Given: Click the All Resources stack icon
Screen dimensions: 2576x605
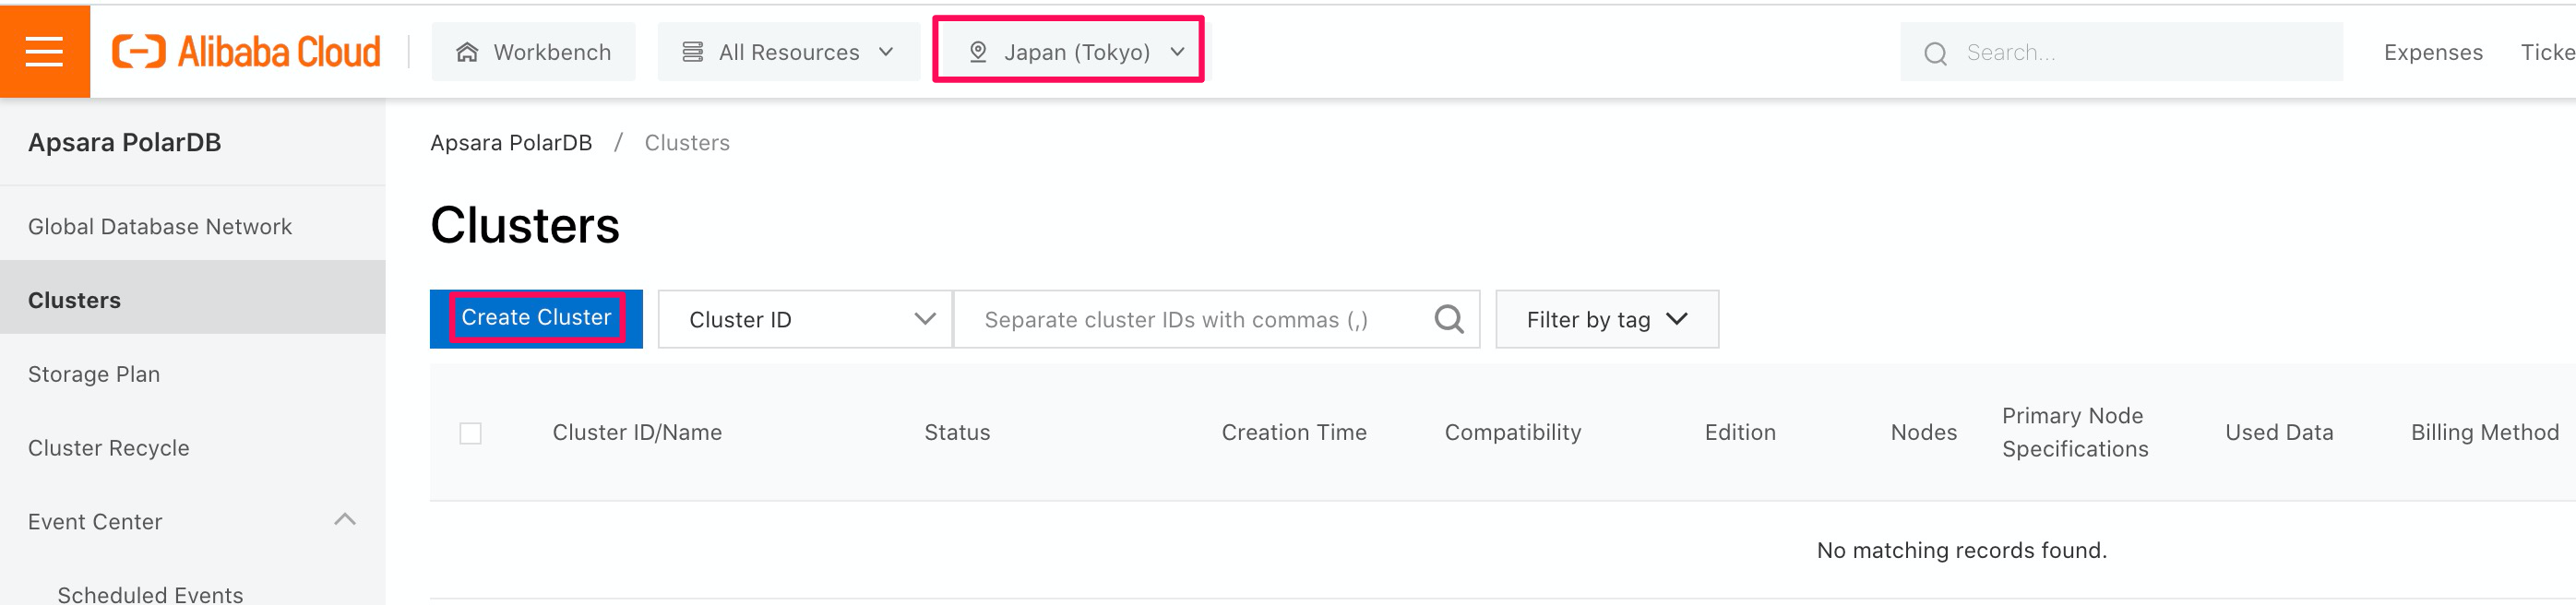Looking at the screenshot, I should tap(692, 52).
